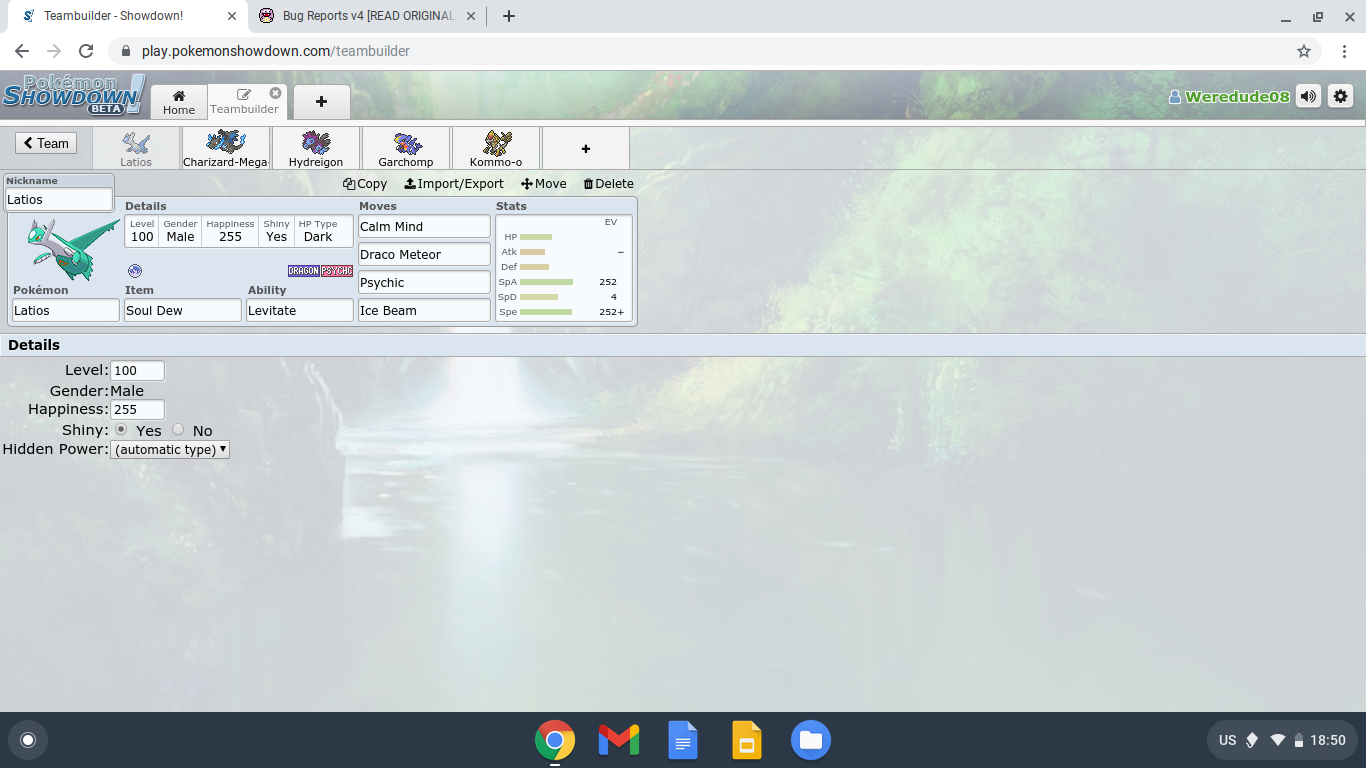Open the Ability field showing Levitate
Image resolution: width=1366 pixels, height=768 pixels.
tap(300, 311)
